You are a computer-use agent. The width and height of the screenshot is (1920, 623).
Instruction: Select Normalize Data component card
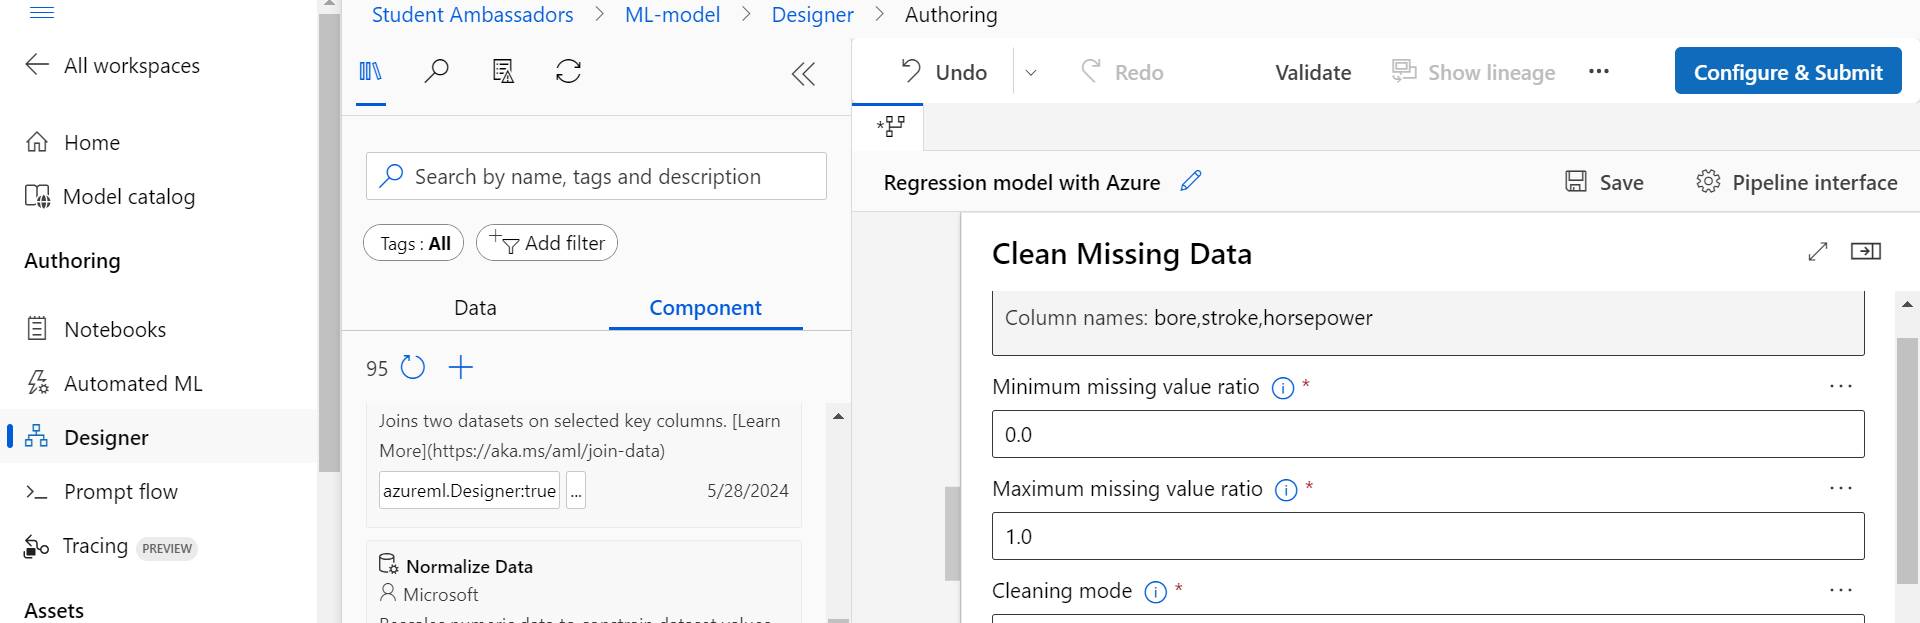click(584, 582)
